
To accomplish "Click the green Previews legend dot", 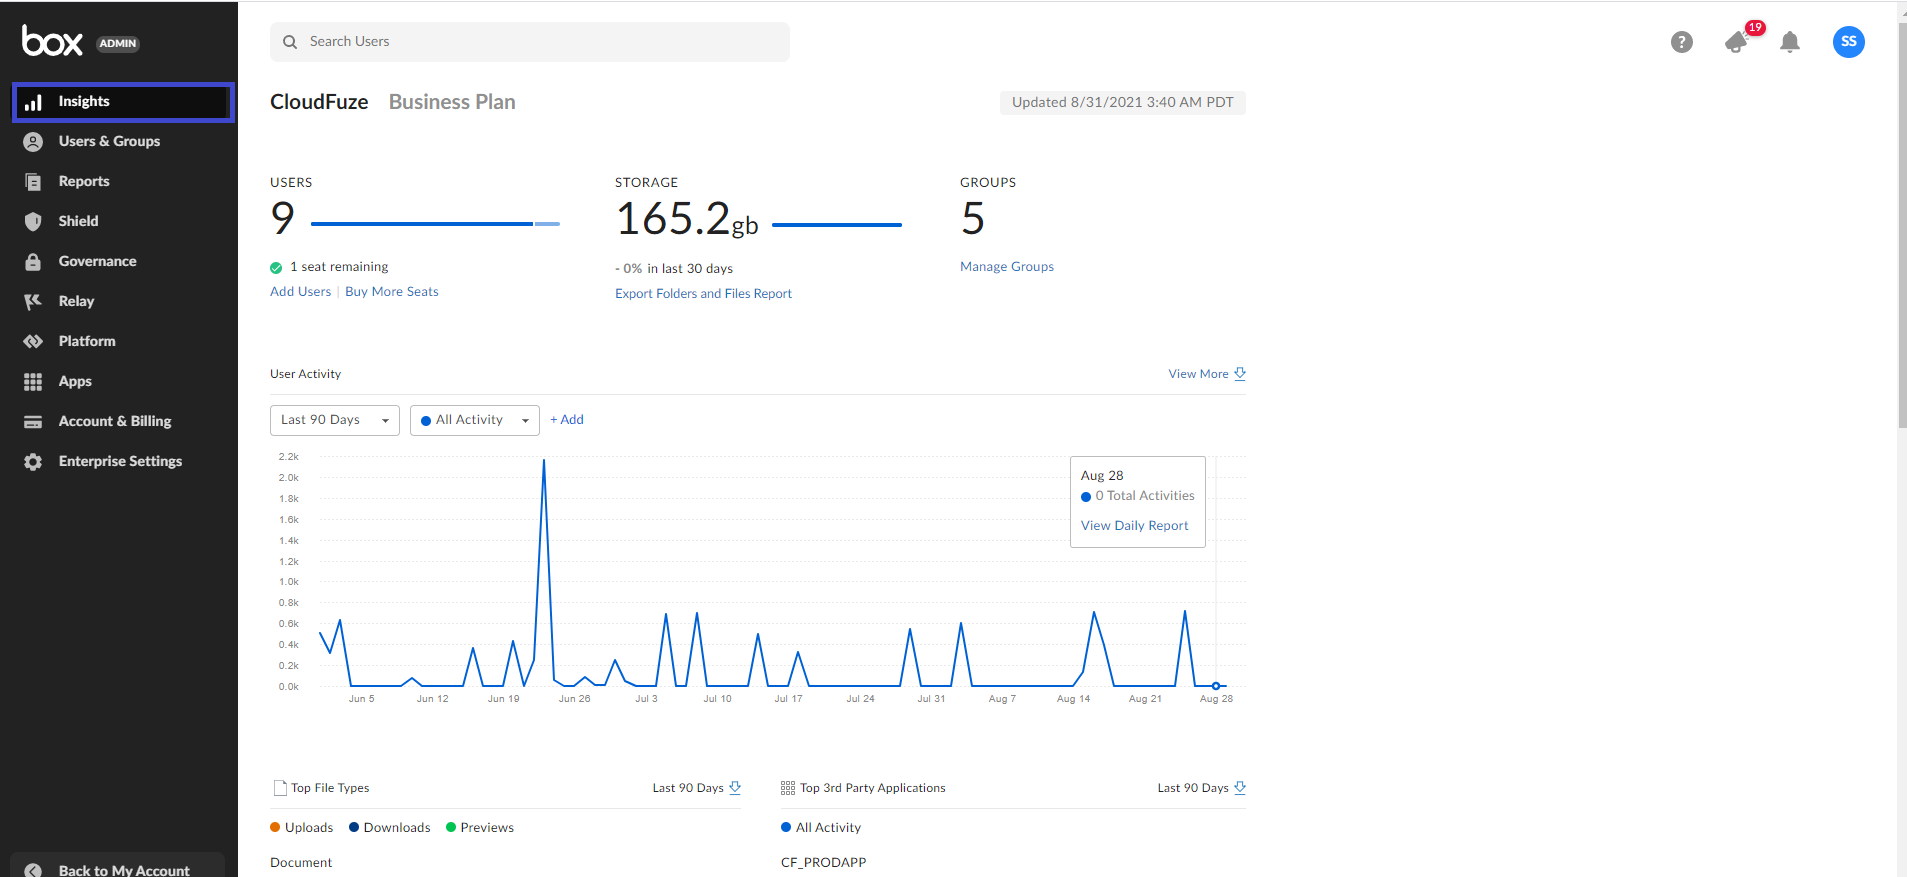I will [451, 827].
